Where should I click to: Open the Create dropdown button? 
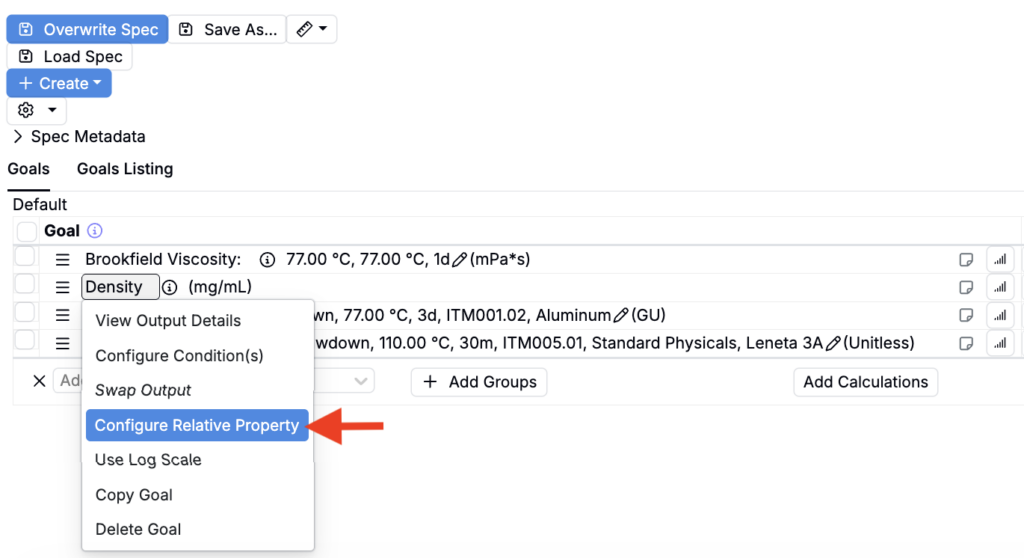point(59,84)
